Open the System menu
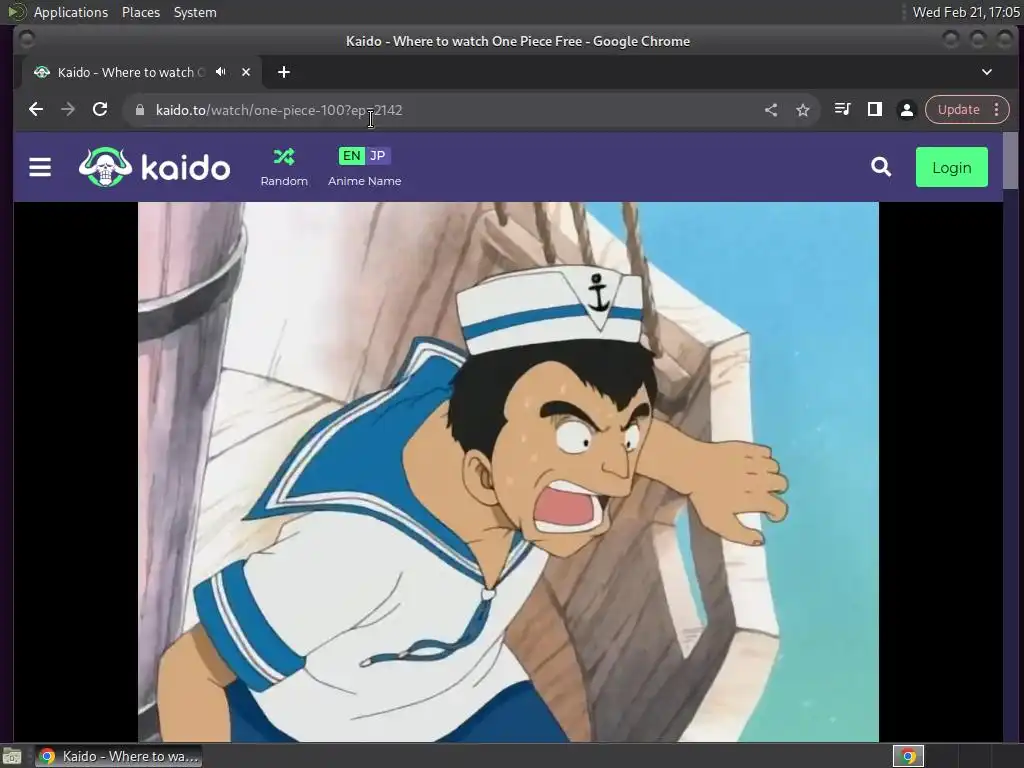This screenshot has width=1024, height=768. tap(195, 12)
